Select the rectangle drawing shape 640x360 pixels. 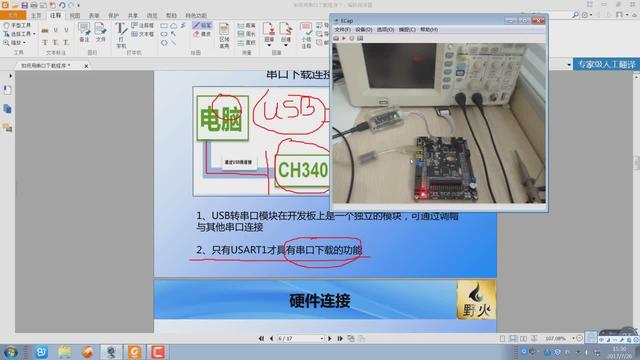coord(164,26)
